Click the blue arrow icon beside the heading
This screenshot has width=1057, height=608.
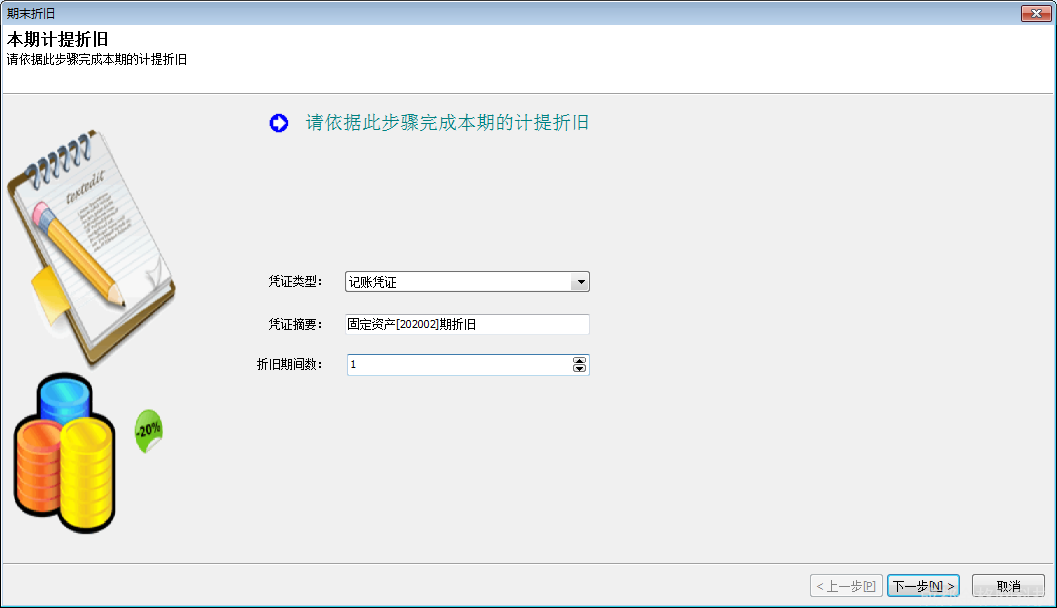278,123
